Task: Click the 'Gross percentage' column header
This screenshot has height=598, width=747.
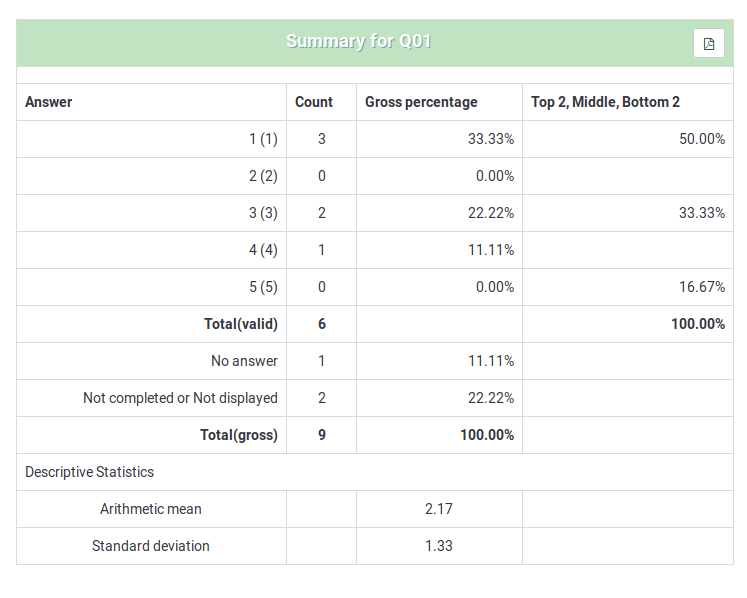Action: pos(421,102)
